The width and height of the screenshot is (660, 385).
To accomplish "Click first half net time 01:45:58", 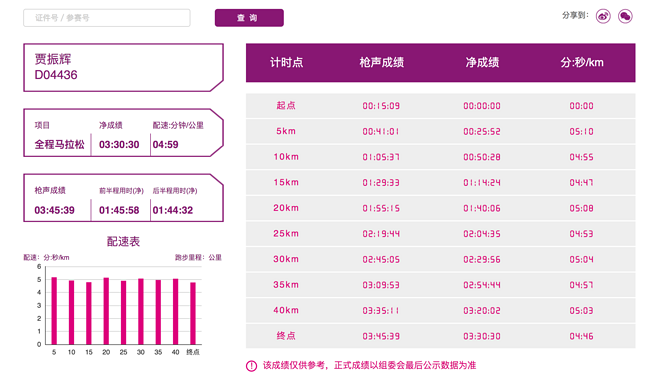I will [x=119, y=210].
